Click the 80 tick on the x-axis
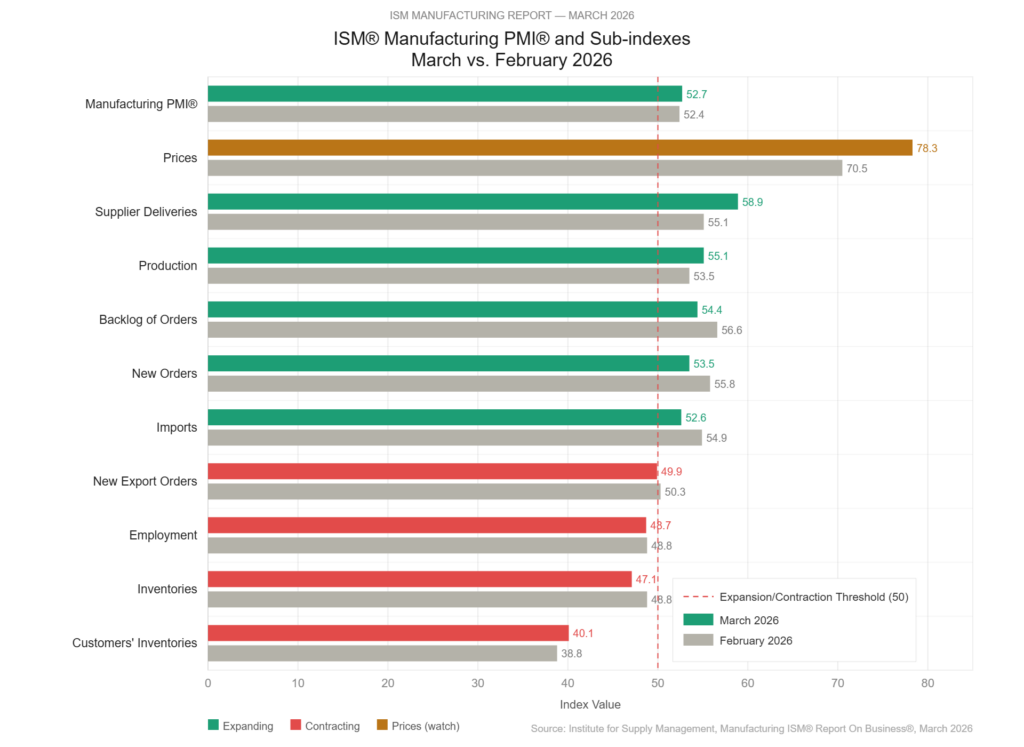Screen dimensions: 1024x747 [927, 684]
